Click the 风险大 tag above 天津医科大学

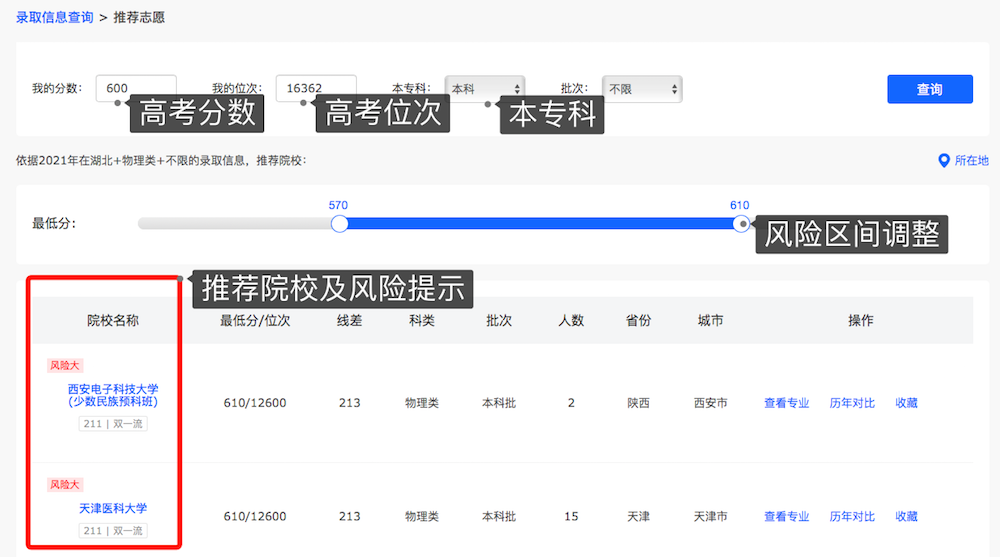66,485
